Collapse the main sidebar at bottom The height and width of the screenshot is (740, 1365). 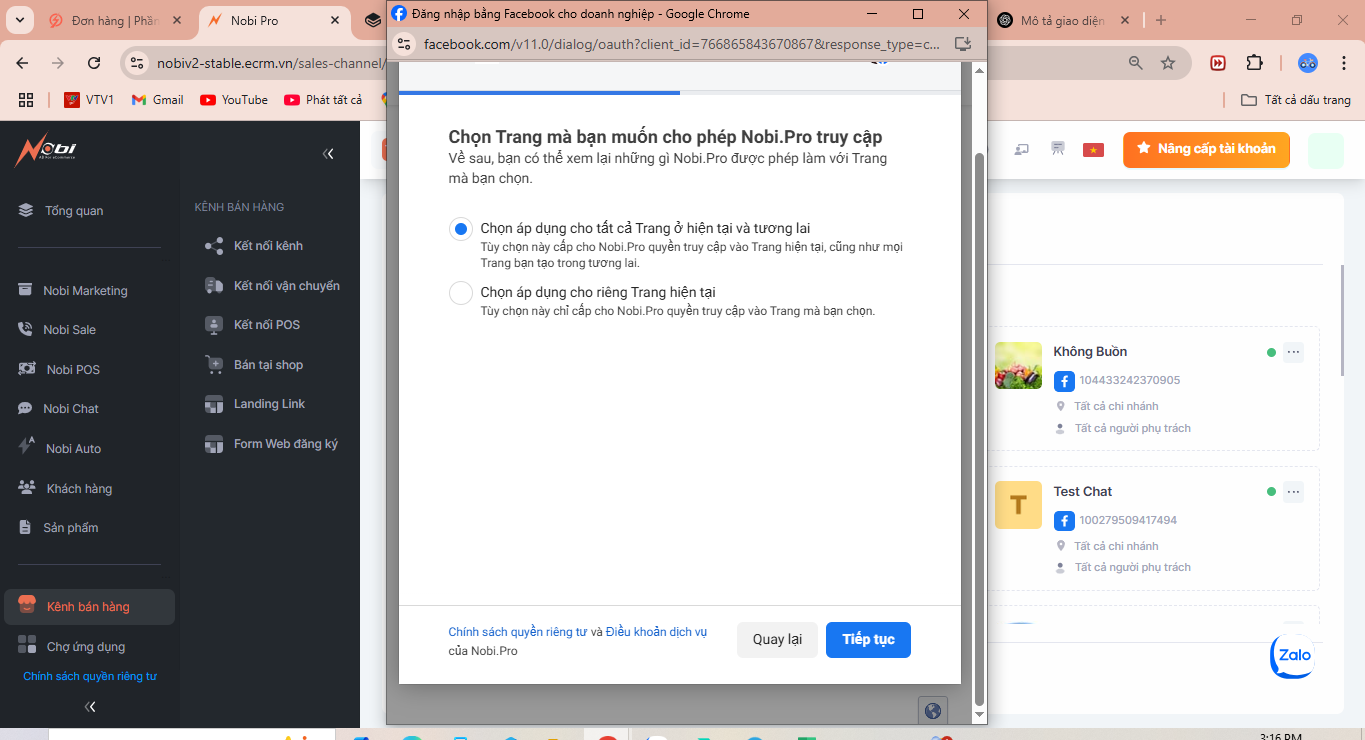tap(90, 707)
